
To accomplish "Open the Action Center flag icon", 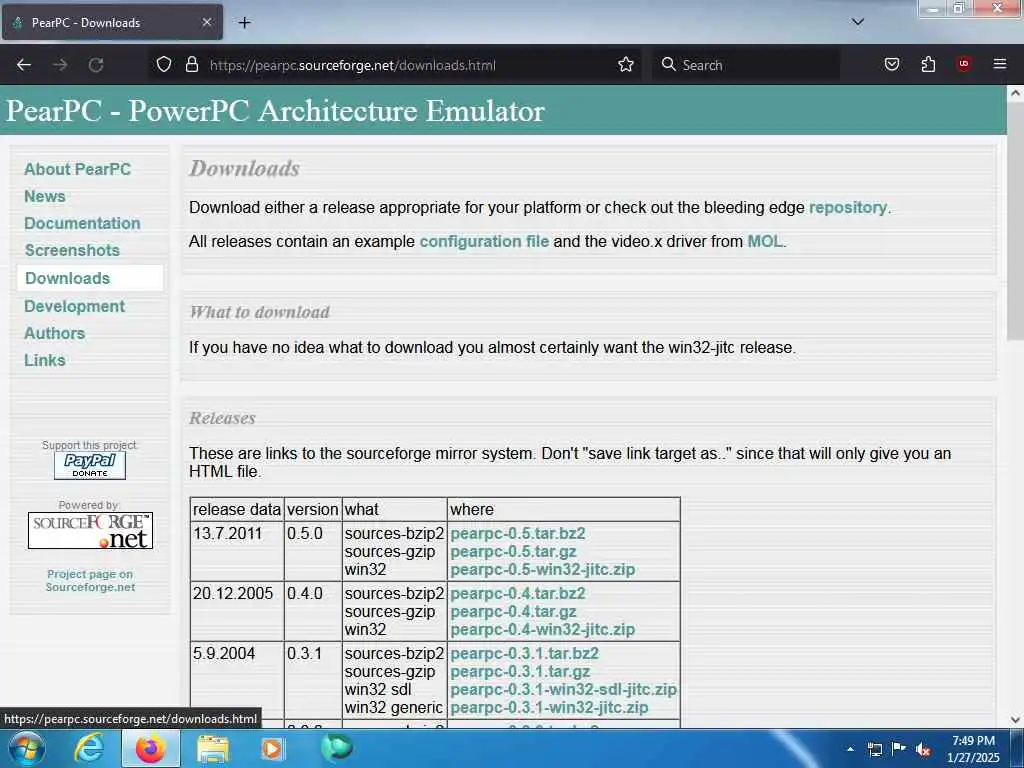I will 899,748.
